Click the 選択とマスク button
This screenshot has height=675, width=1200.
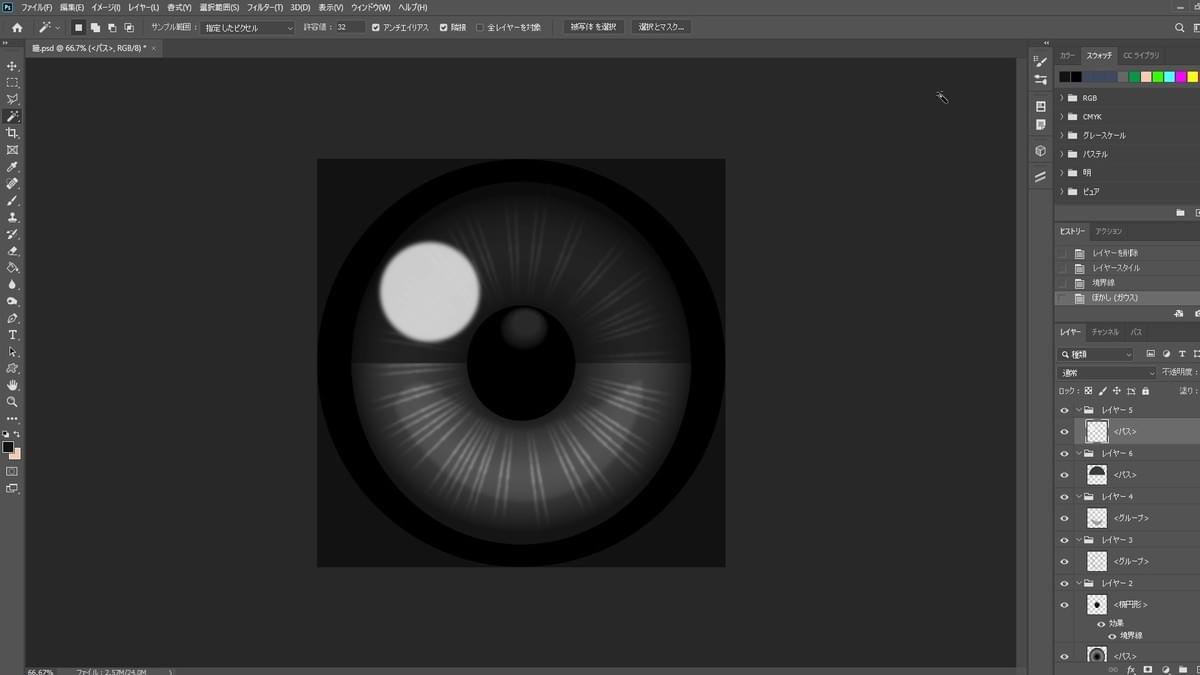(661, 27)
